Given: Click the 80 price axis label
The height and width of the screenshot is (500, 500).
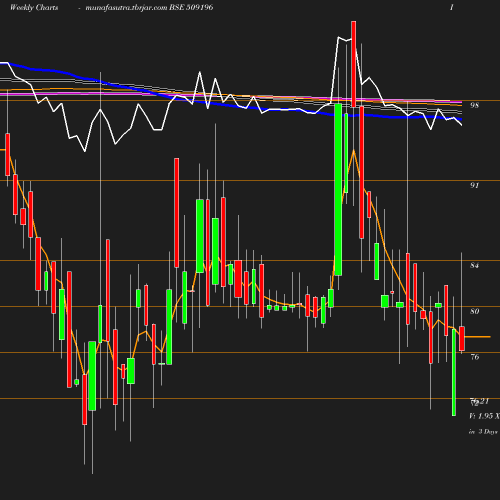Looking at the screenshot, I should tap(474, 311).
